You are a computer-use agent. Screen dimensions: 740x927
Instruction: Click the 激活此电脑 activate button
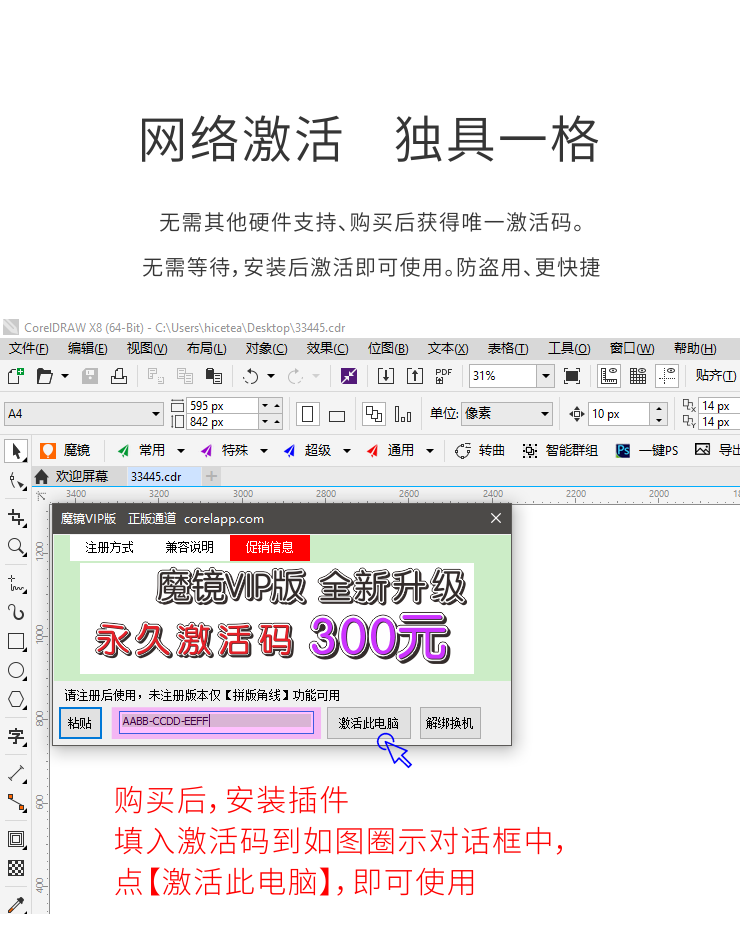pos(369,723)
